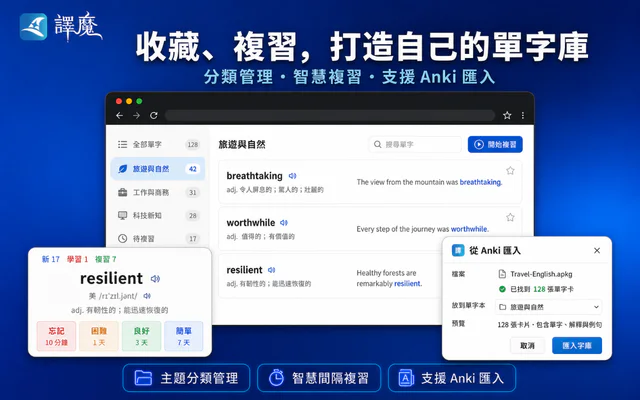Screen dimensions: 640x400
Task: Click the clock icon beside 待複習
Action: [x=122, y=238]
